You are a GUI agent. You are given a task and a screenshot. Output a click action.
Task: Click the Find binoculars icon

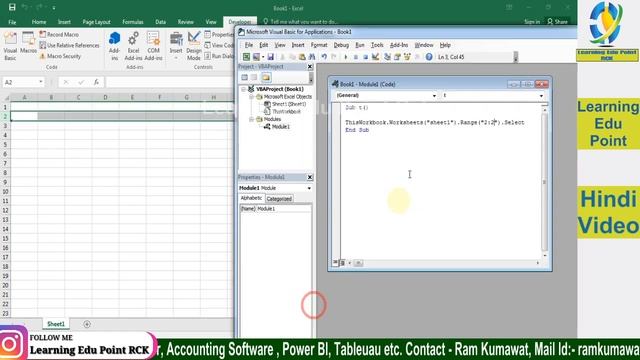(312, 57)
